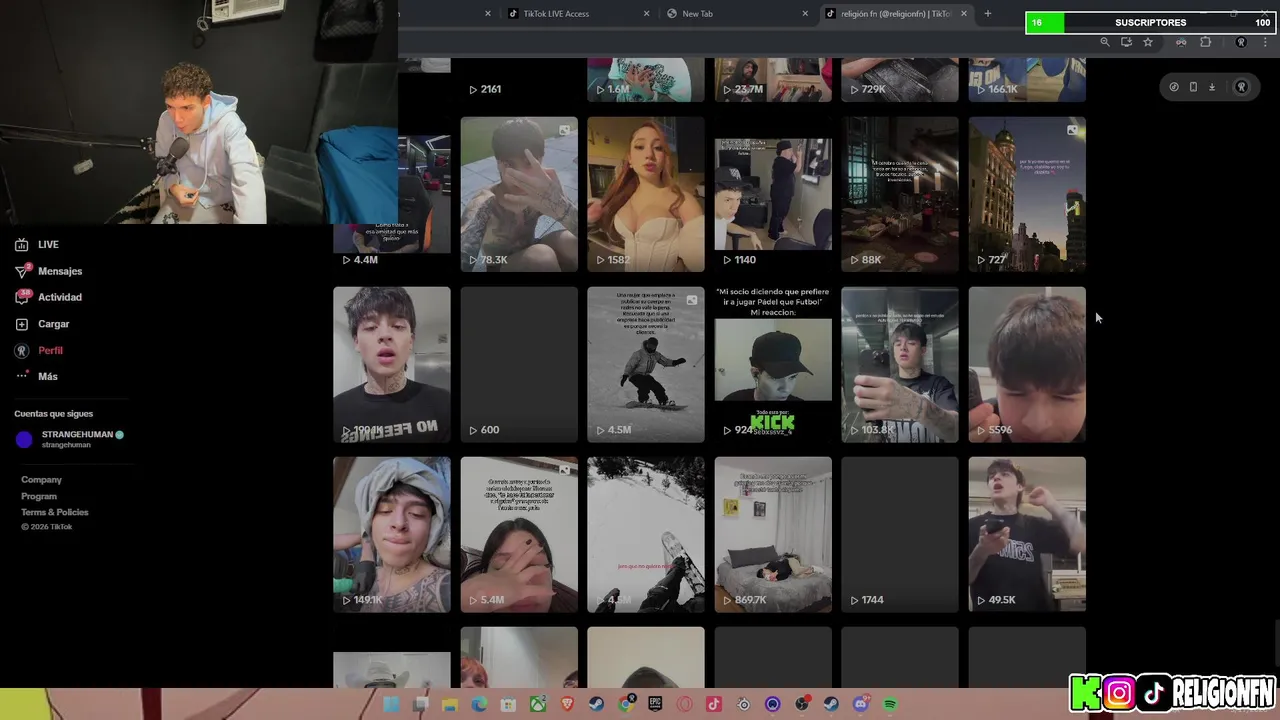Open the blank video with 1744 views
1280x720 pixels.
click(x=900, y=534)
